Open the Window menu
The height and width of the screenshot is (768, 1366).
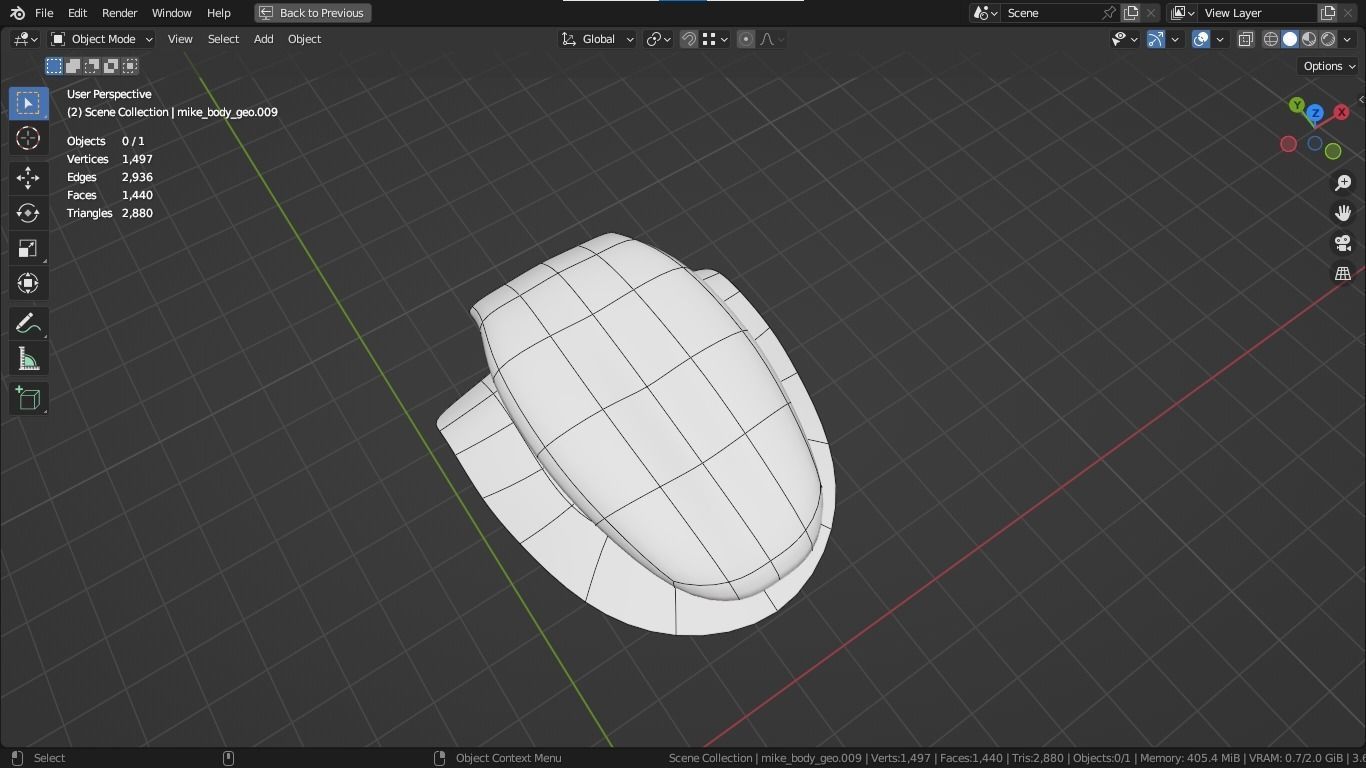click(172, 13)
